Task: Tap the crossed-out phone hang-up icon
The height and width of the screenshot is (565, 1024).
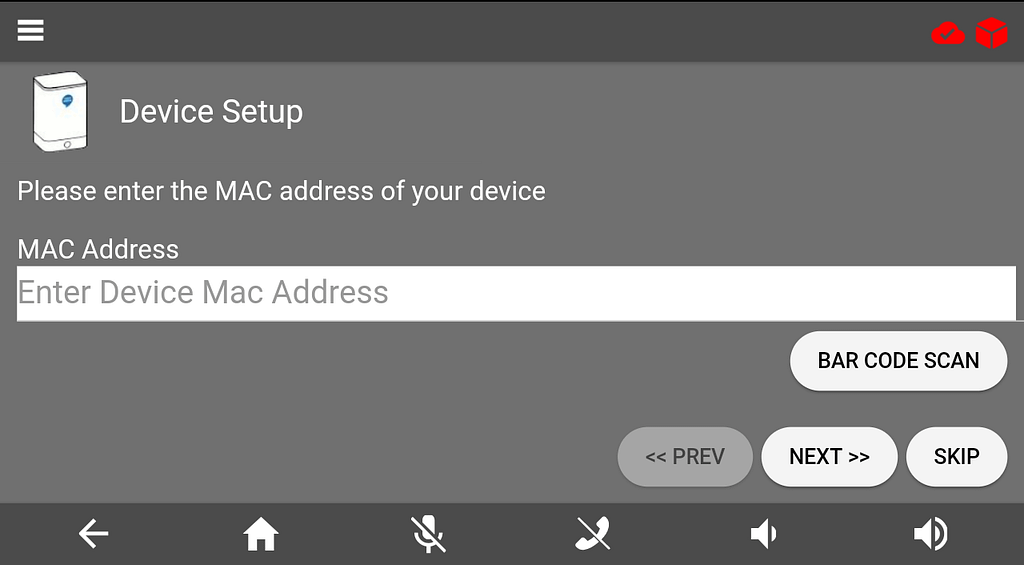Action: (593, 534)
